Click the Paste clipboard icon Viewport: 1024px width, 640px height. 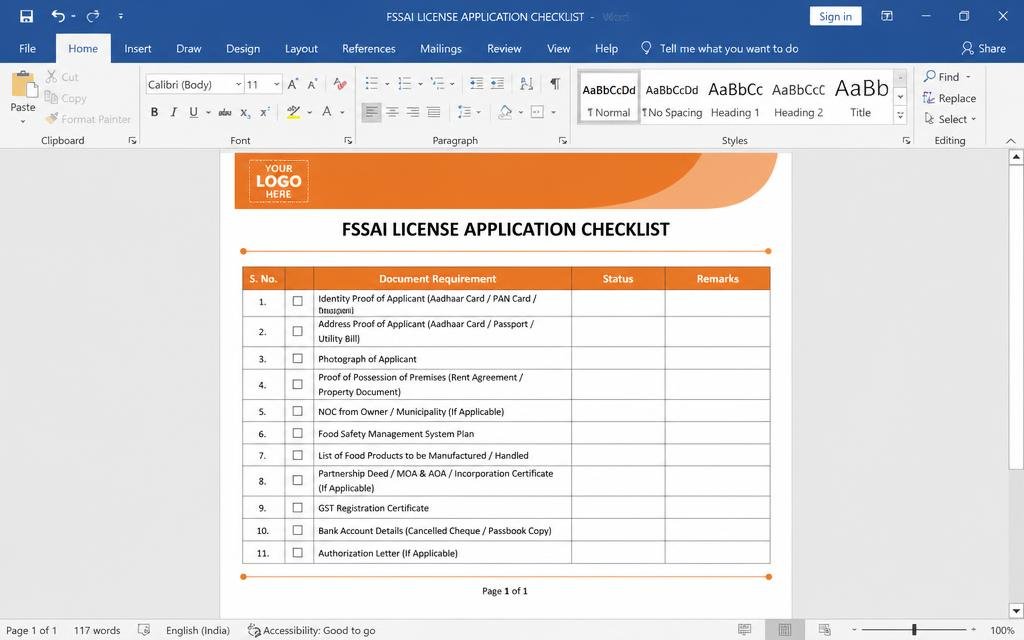click(24, 84)
